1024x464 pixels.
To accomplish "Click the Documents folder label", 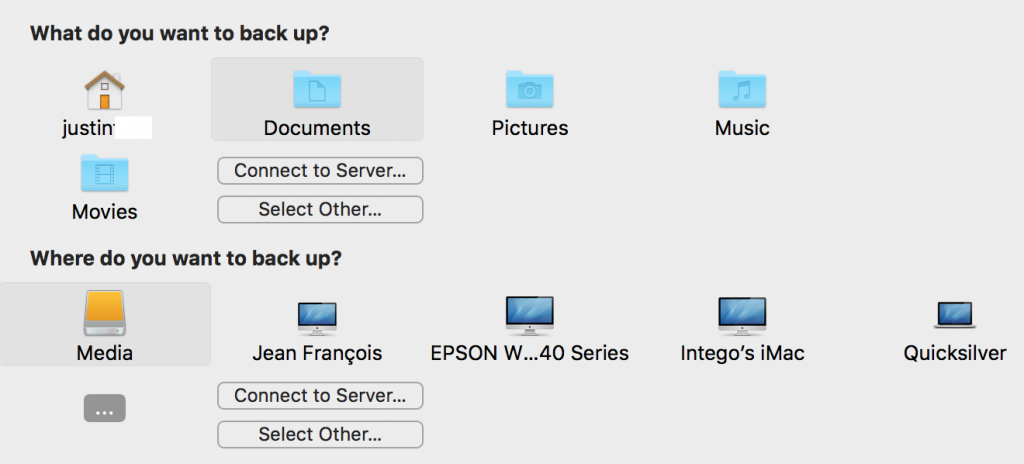I will click(x=317, y=128).
